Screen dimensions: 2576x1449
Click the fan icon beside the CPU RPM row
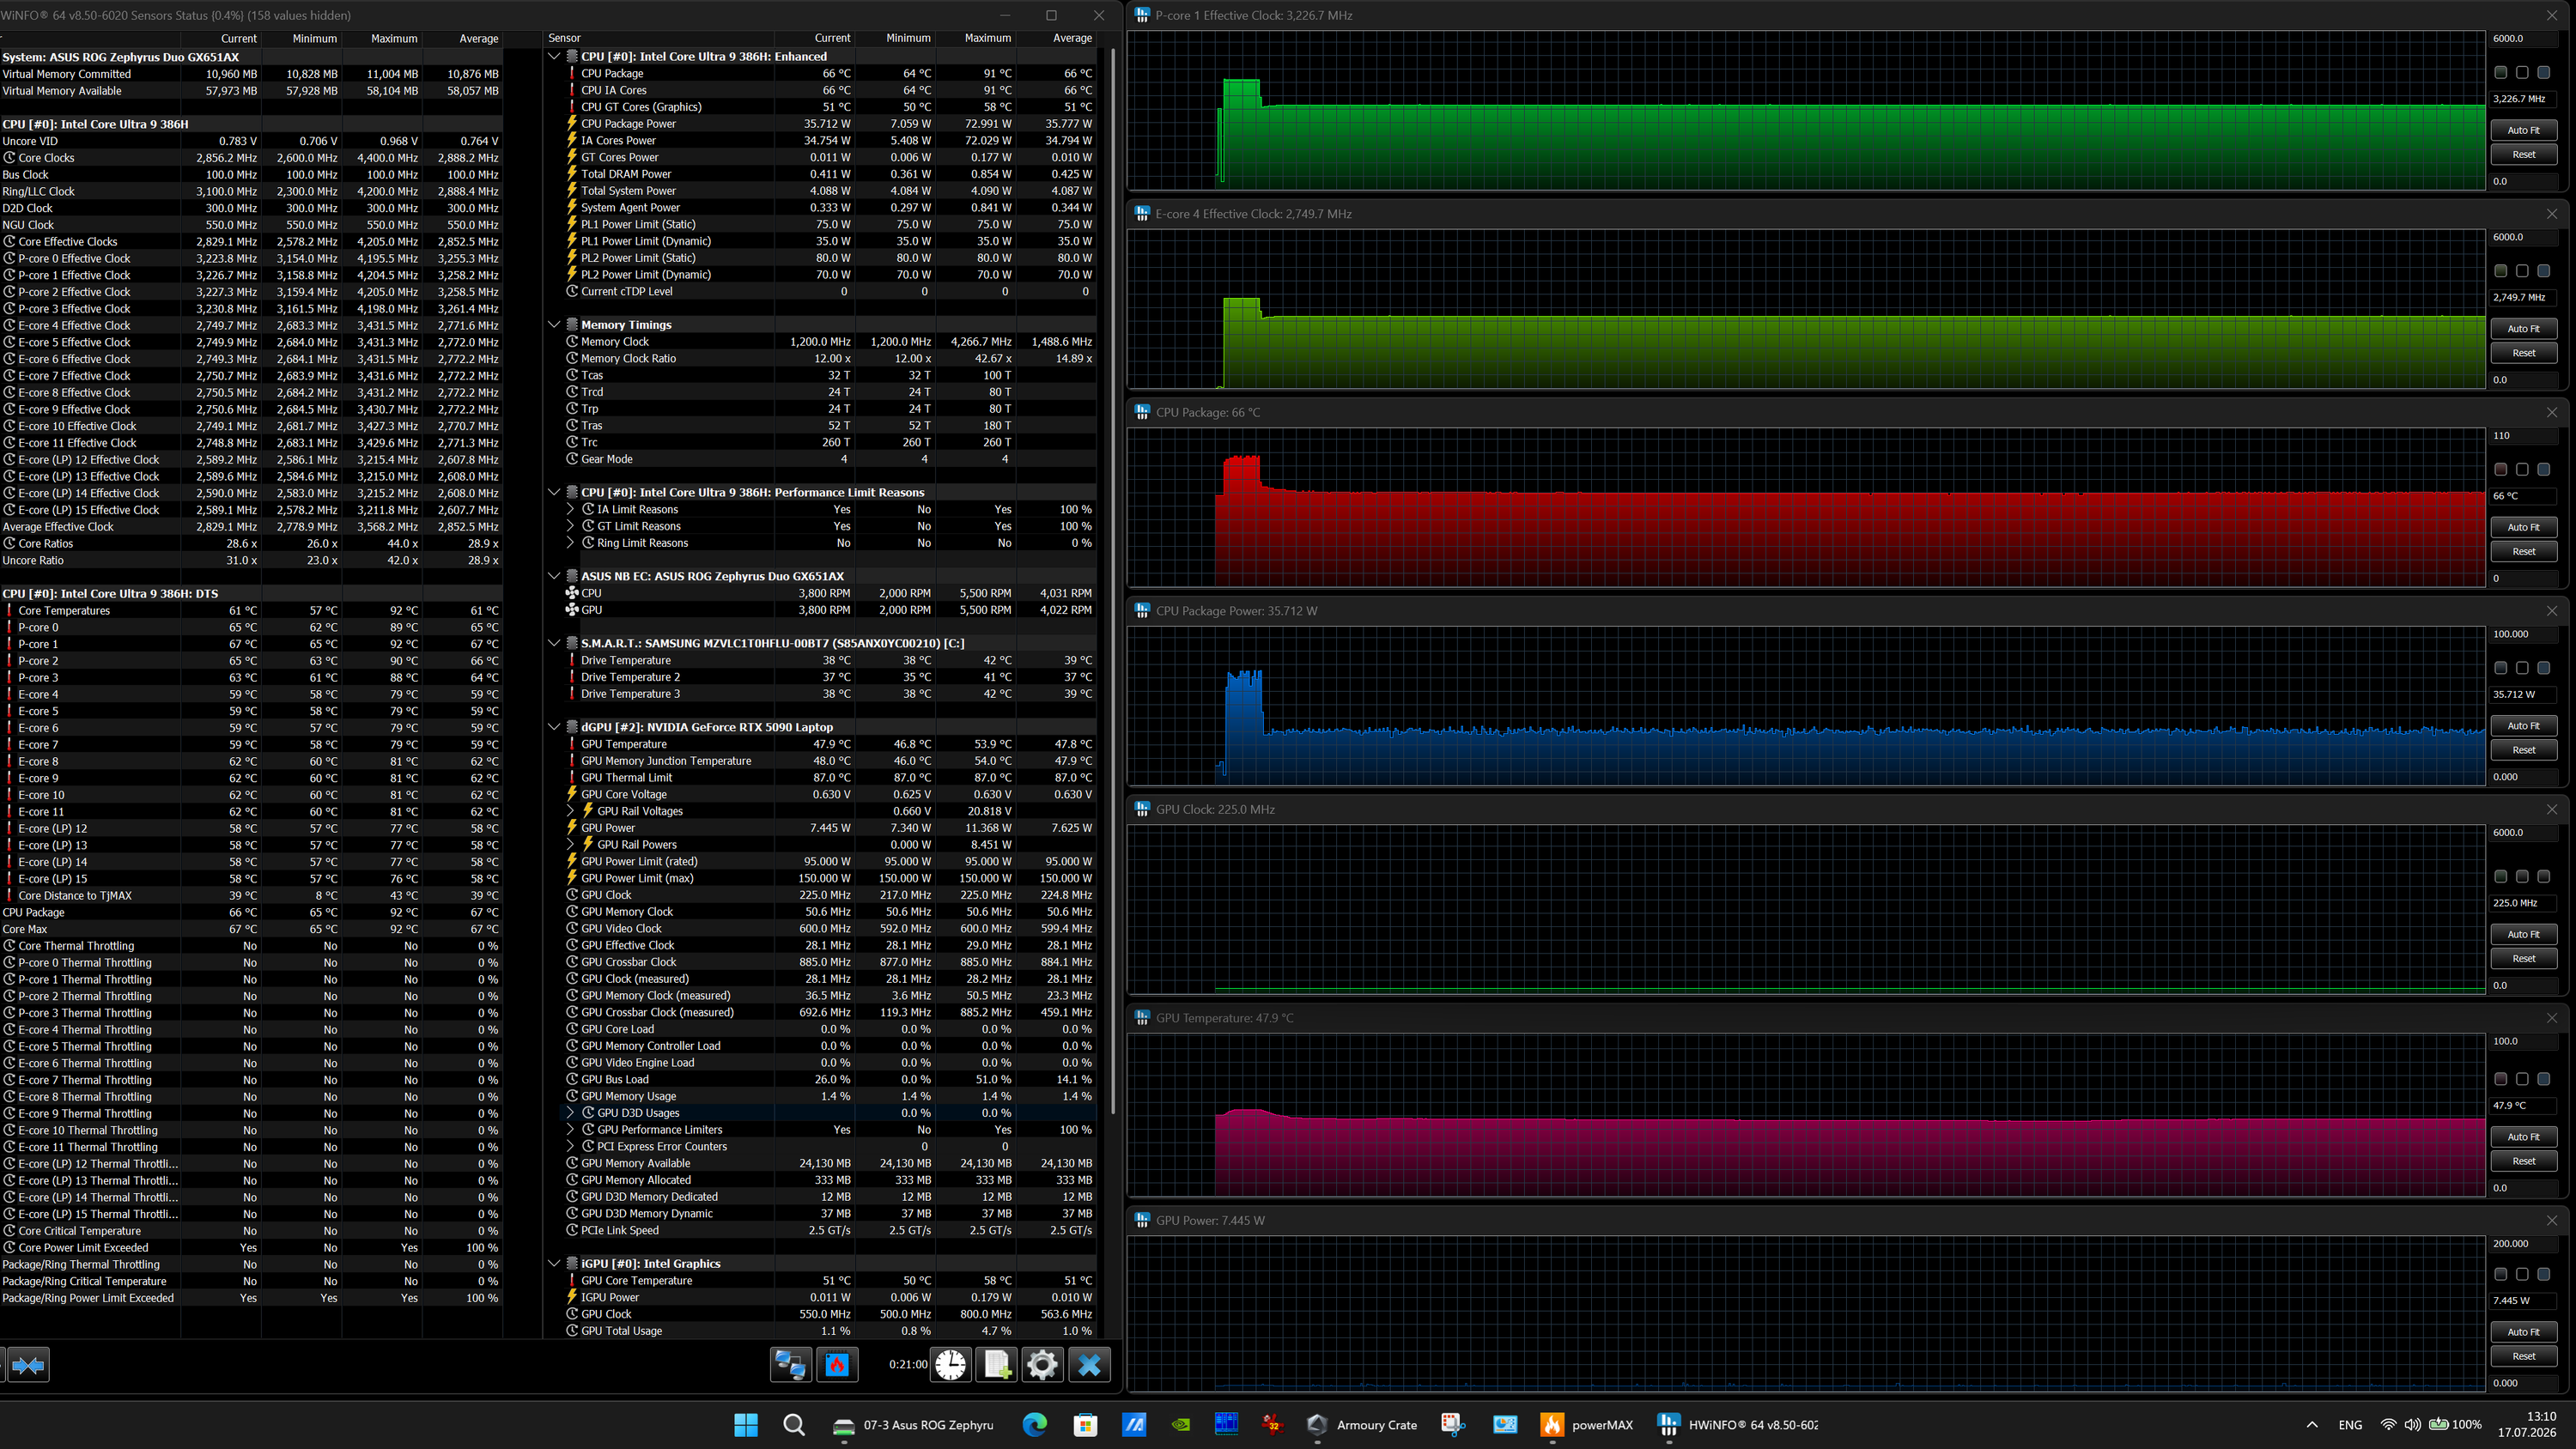coord(572,593)
